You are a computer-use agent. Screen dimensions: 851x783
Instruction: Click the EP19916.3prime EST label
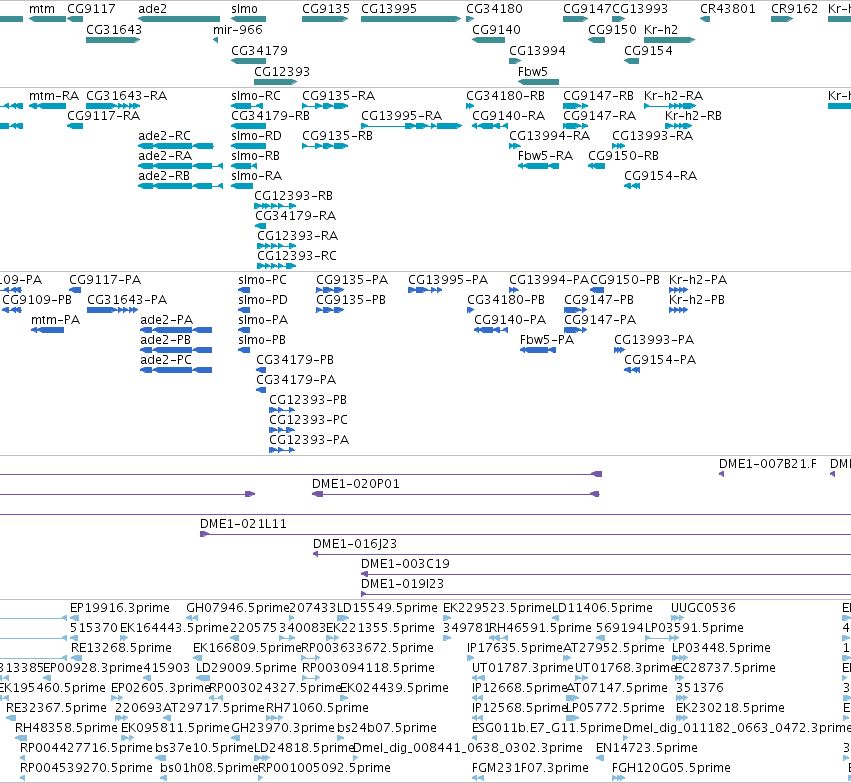[x=119, y=608]
